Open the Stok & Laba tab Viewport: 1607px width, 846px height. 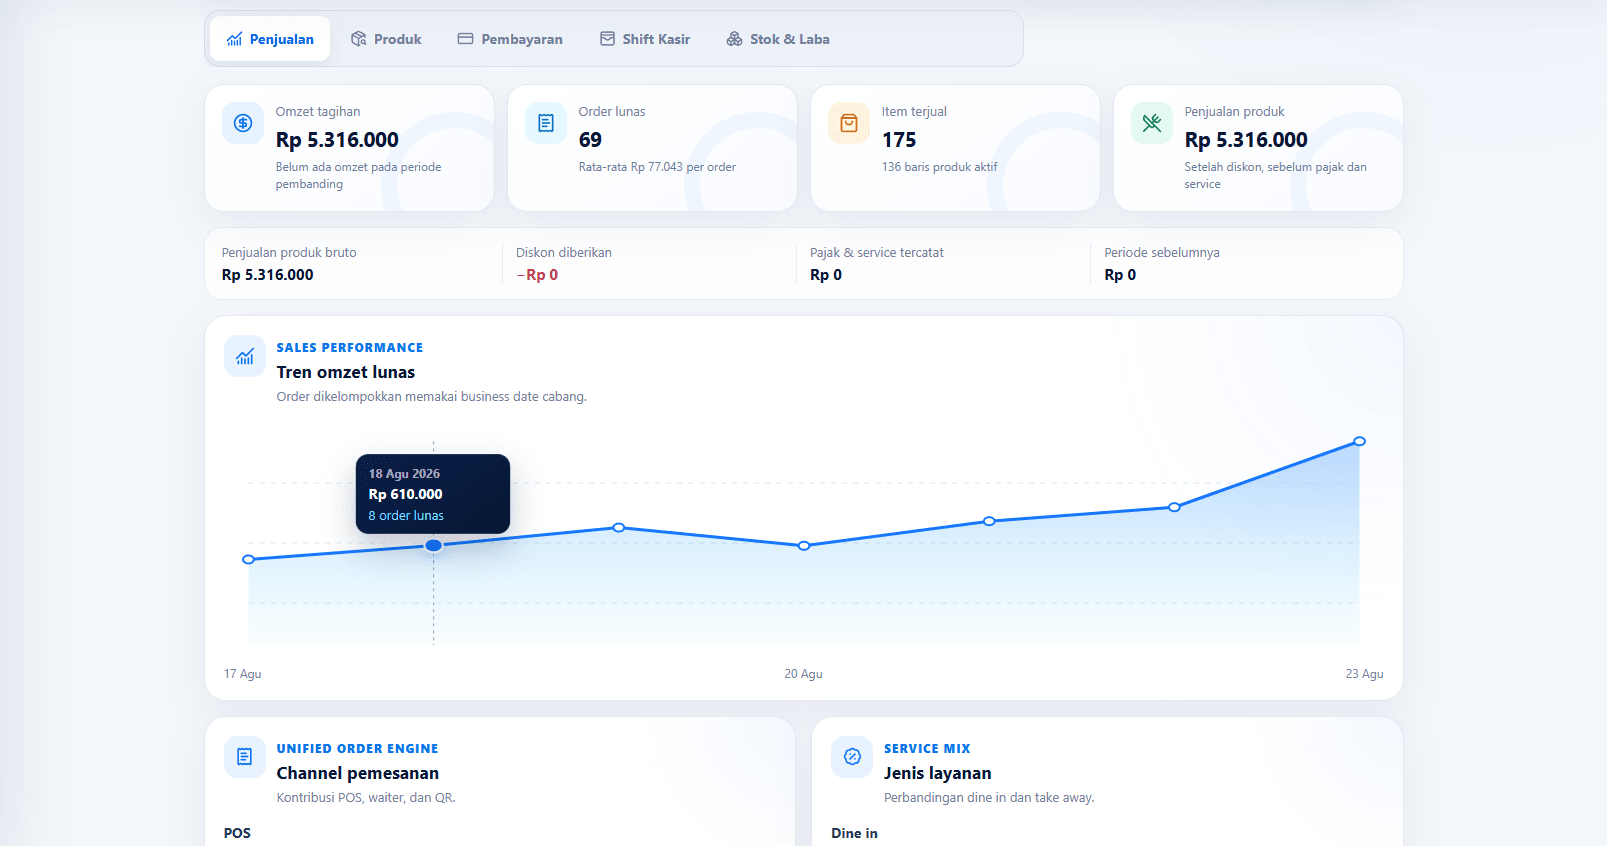click(x=778, y=39)
